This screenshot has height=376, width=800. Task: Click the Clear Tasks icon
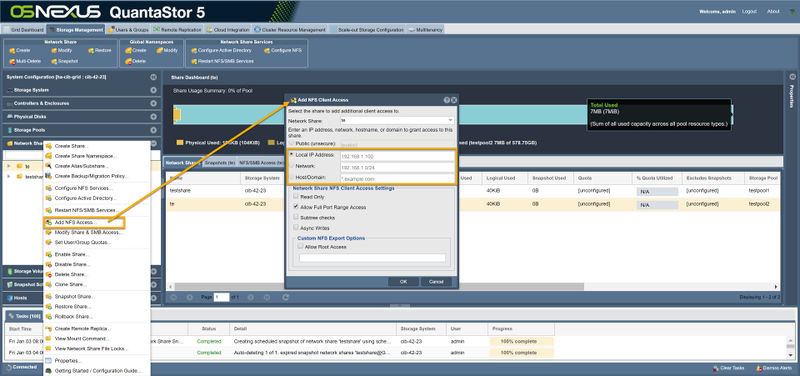pos(715,368)
